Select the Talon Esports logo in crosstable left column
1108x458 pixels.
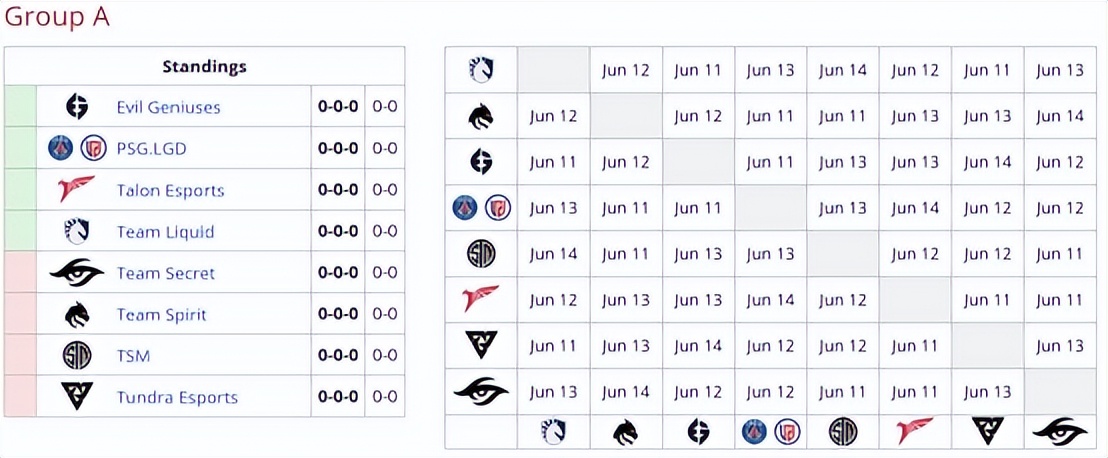(x=481, y=299)
